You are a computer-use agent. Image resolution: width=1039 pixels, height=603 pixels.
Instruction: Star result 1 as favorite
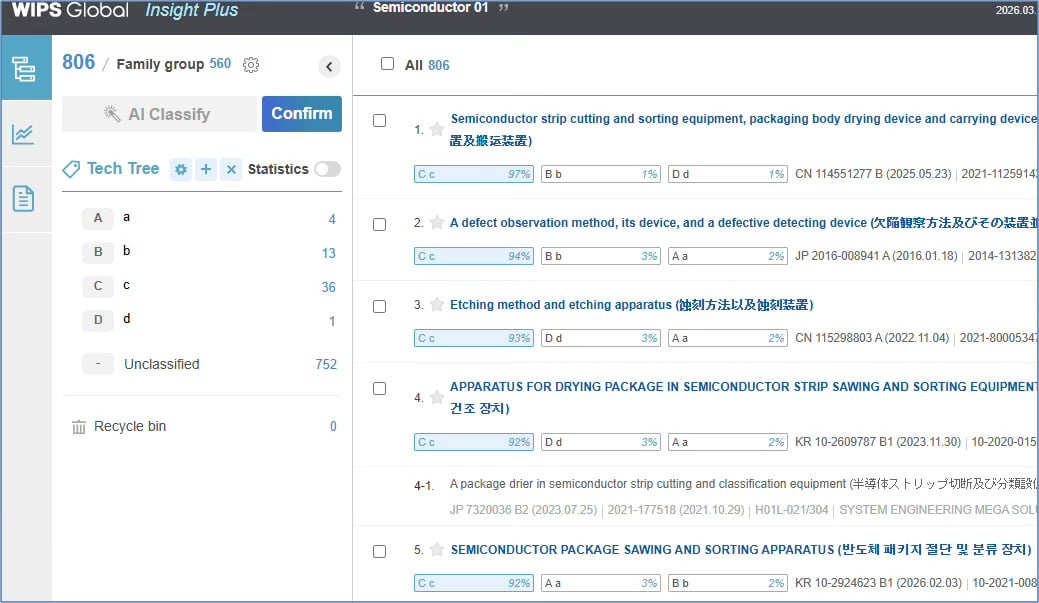click(437, 129)
